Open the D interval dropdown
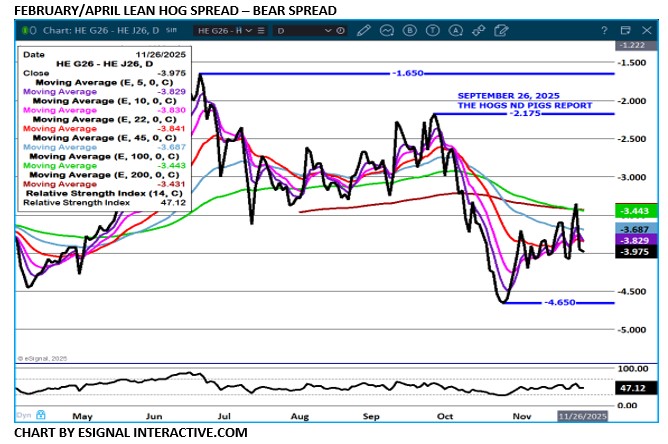Screen dimensions: 668x444 (329, 32)
